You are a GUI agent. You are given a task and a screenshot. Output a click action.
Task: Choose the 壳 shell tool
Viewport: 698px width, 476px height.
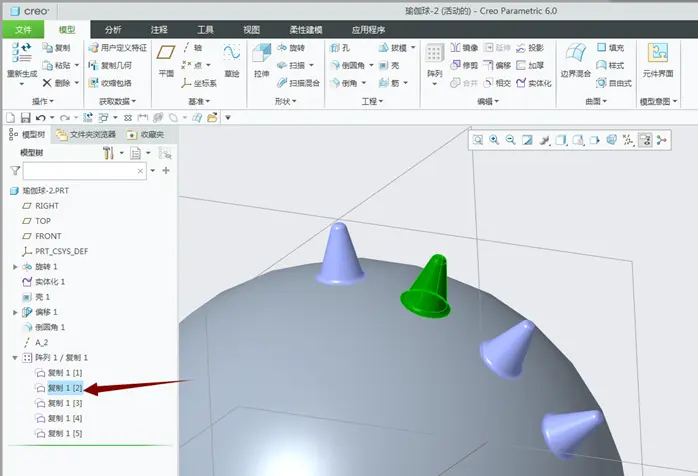[x=389, y=65]
